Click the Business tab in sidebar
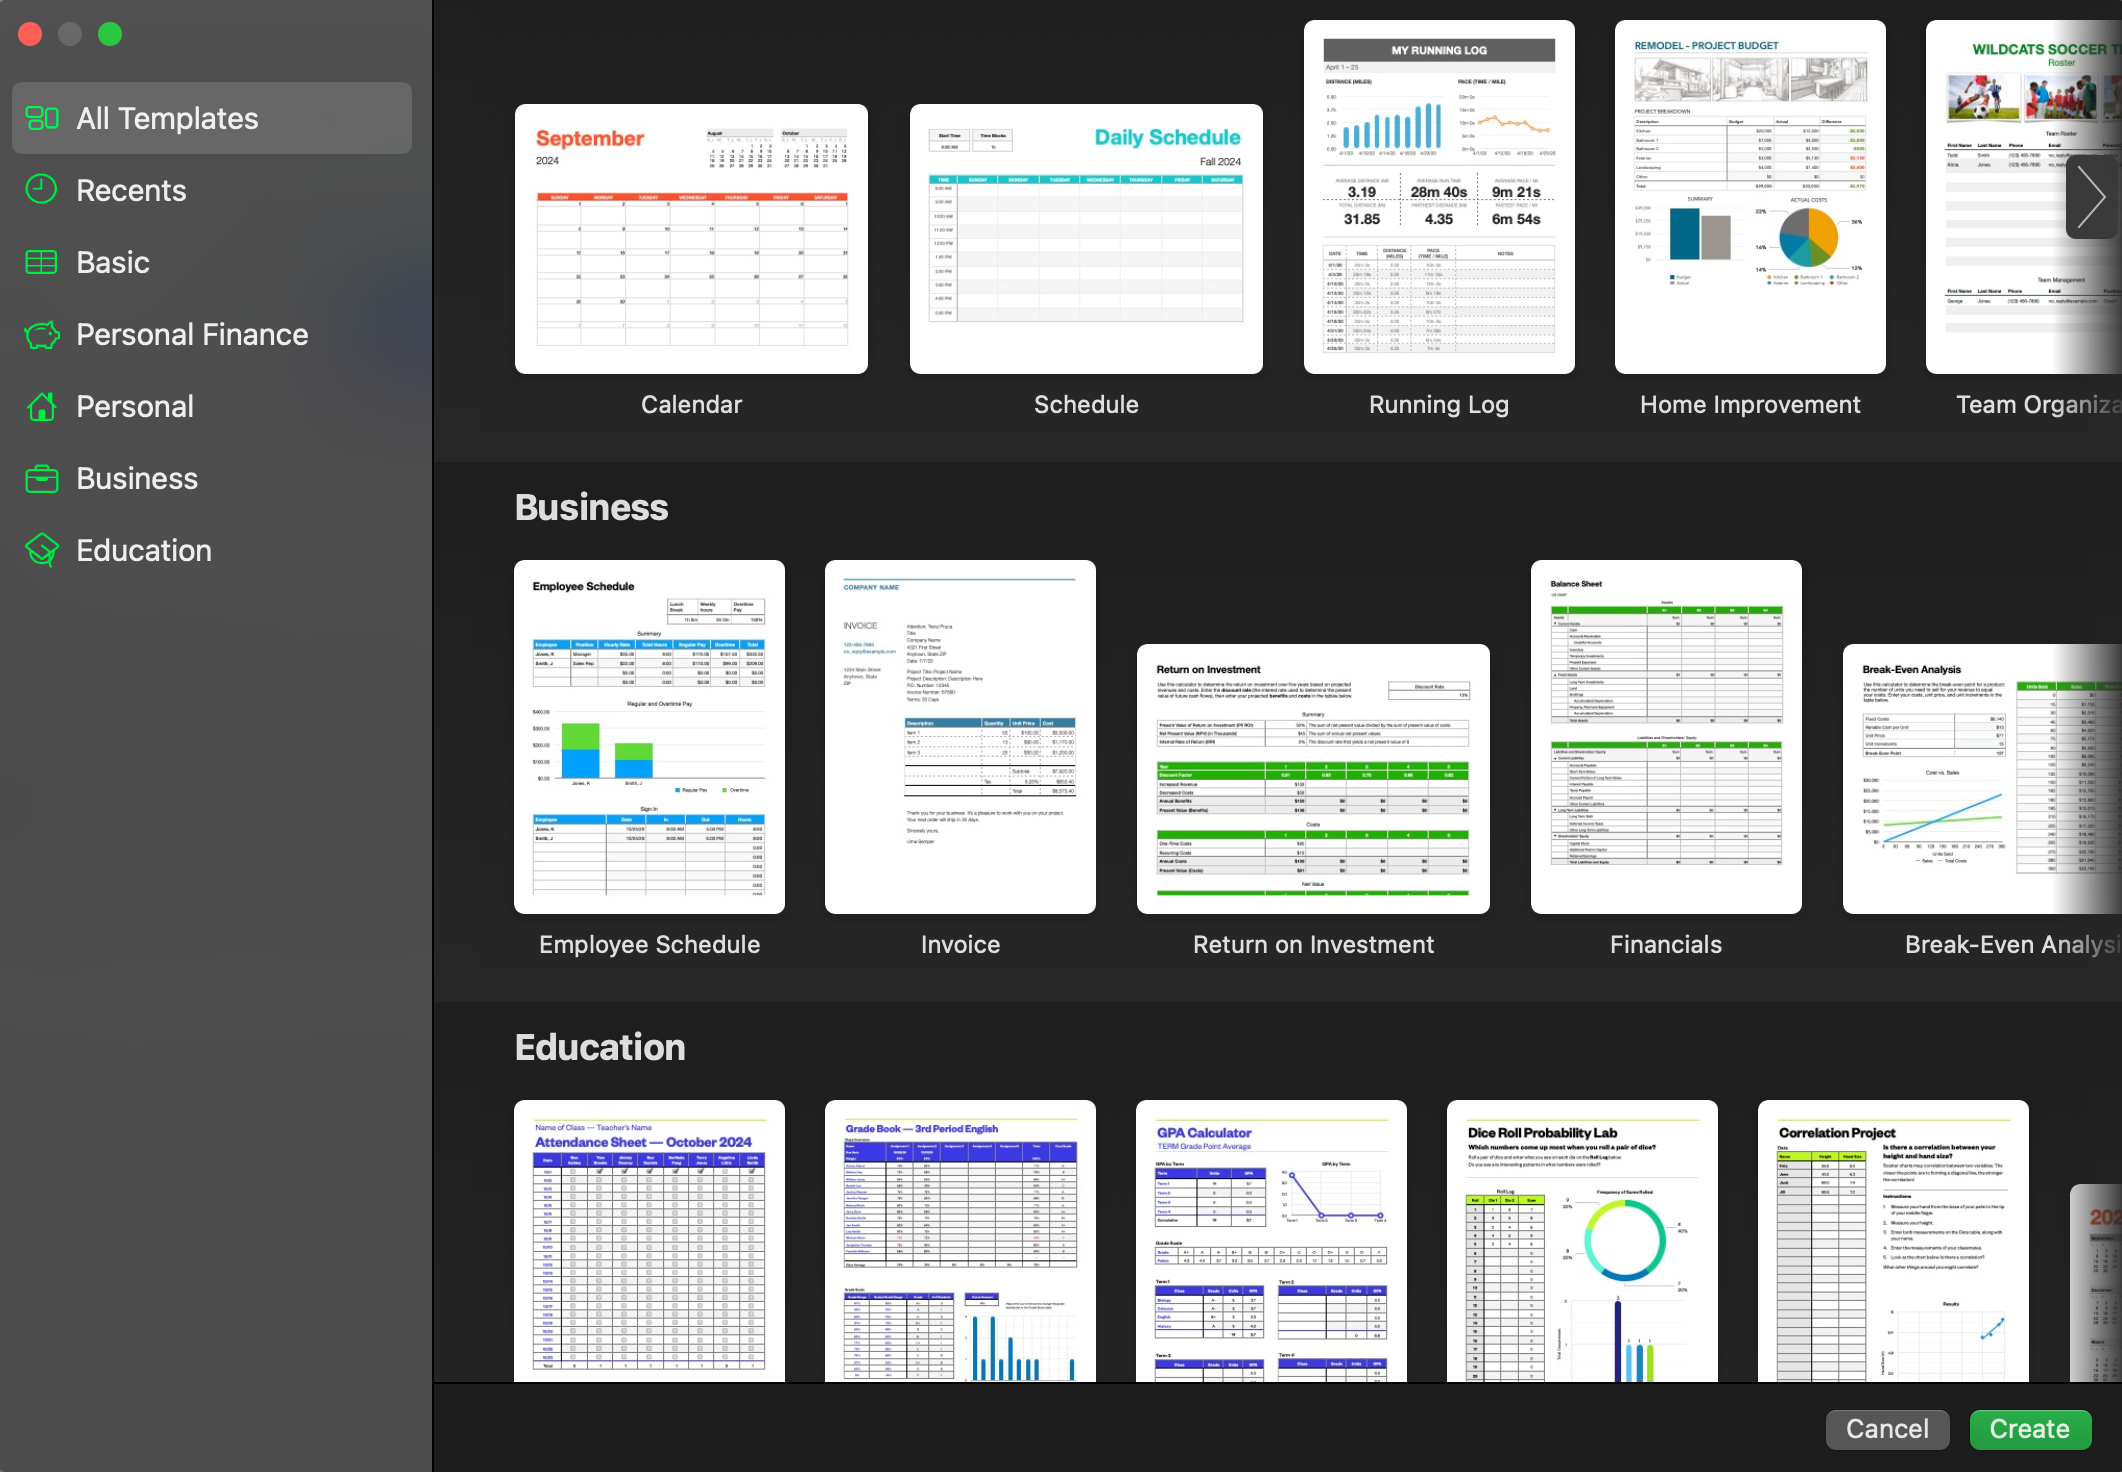Image resolution: width=2122 pixels, height=1472 pixels. pyautogui.click(x=137, y=479)
